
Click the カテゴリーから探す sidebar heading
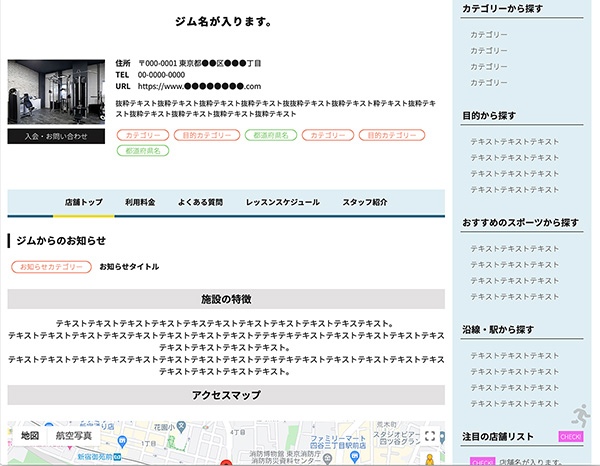[x=502, y=8]
